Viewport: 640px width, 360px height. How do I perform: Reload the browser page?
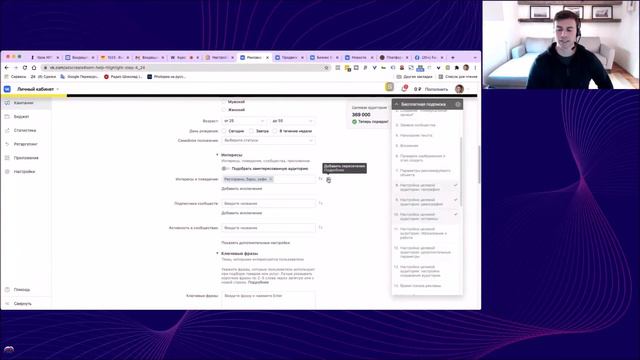coord(25,68)
